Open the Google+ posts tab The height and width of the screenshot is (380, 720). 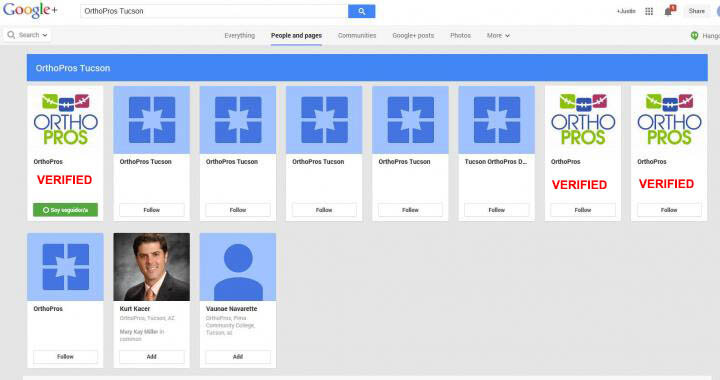pyautogui.click(x=413, y=35)
